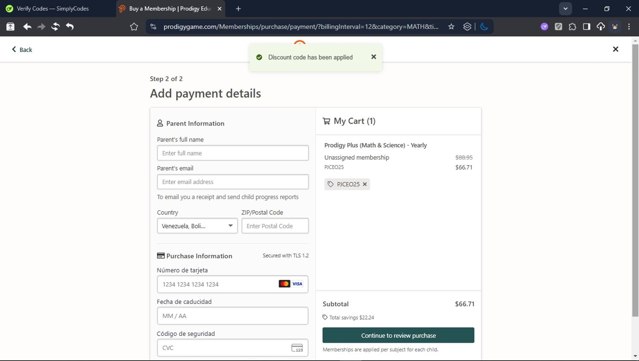Click the Visa logo icon
This screenshot has height=361, width=639.
coord(297,284)
